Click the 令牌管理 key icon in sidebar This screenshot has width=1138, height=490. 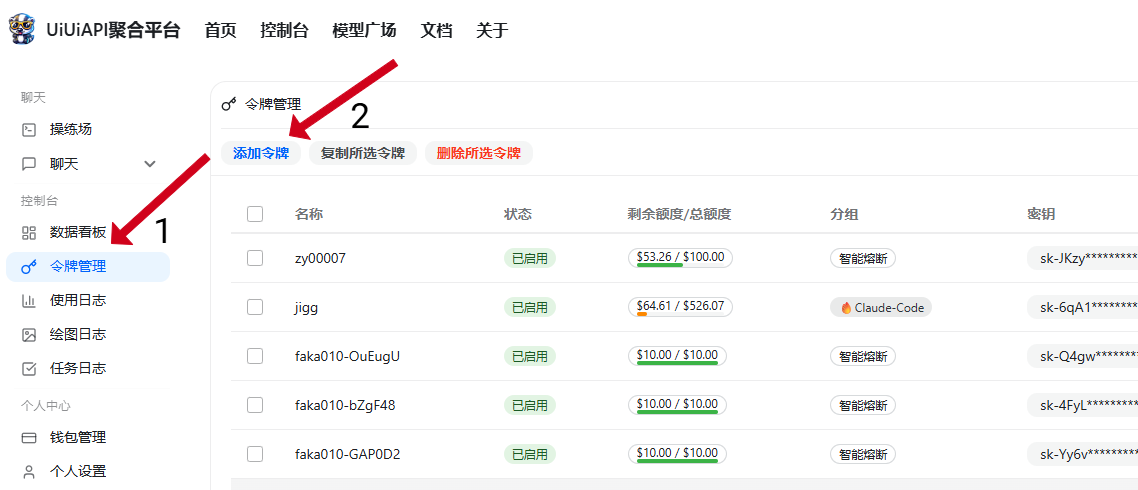[29, 266]
